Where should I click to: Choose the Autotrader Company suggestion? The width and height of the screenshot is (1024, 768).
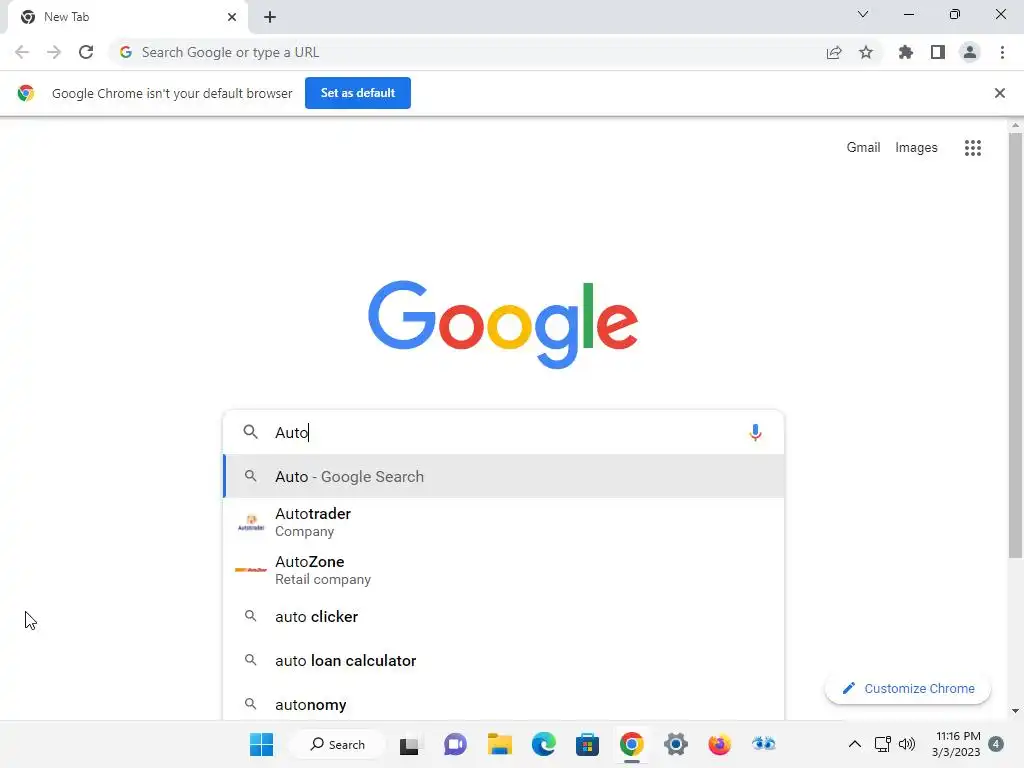coord(503,522)
